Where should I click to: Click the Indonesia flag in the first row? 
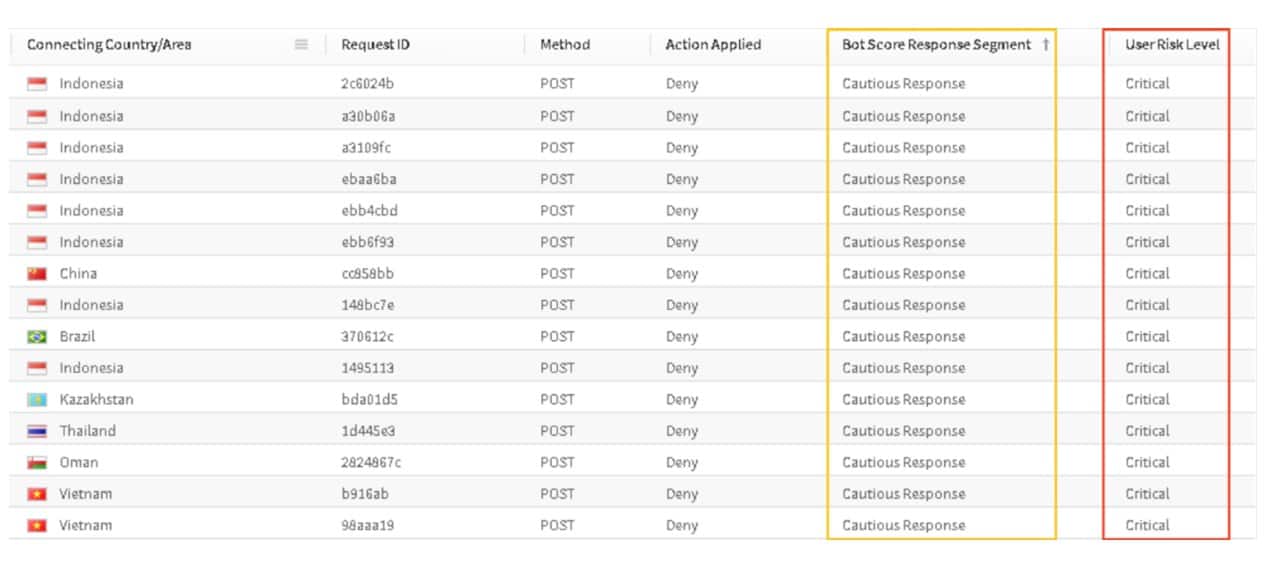(x=37, y=84)
